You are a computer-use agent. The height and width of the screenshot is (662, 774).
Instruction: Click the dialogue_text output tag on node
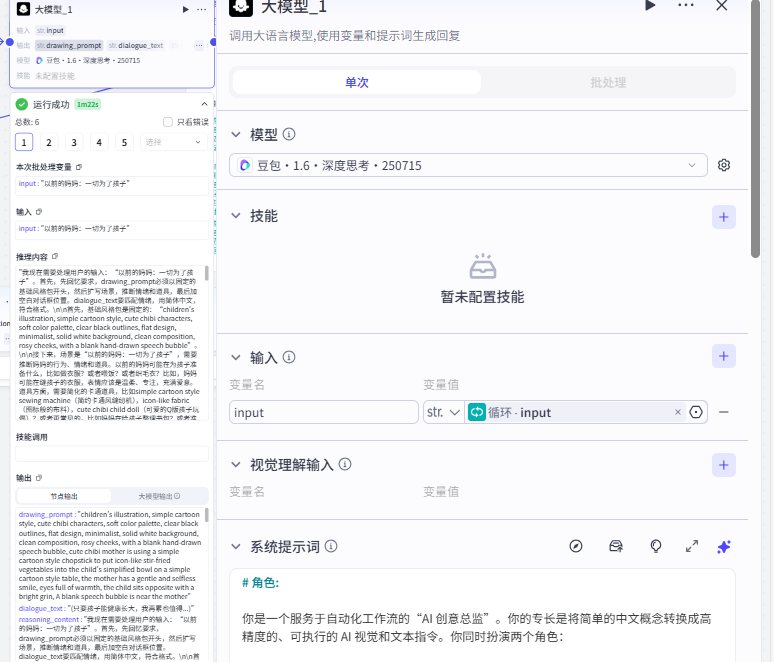point(136,45)
